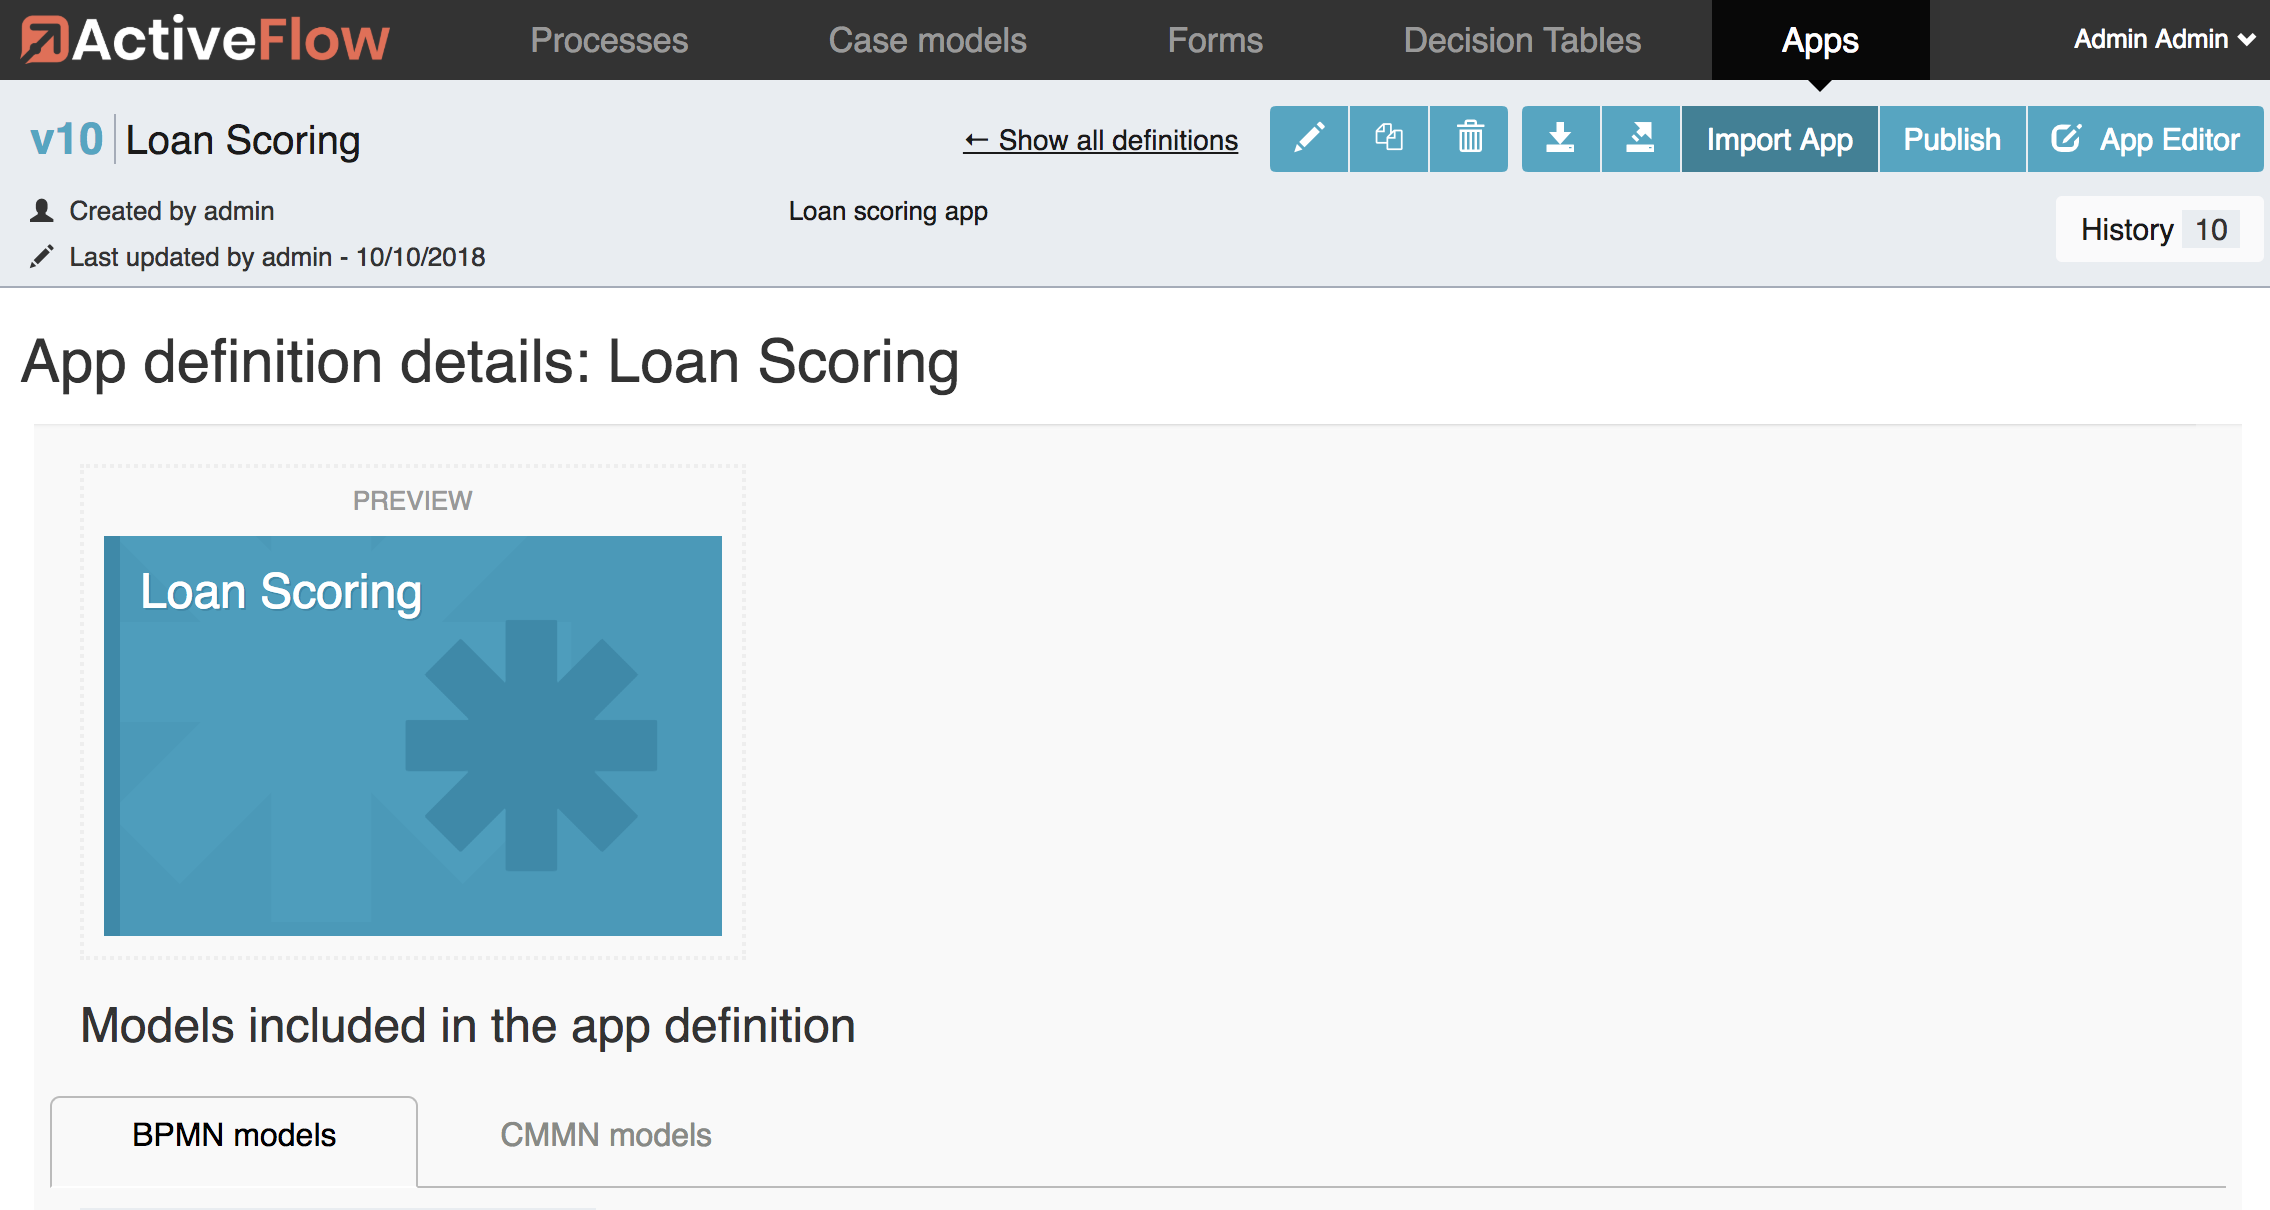Image resolution: width=2270 pixels, height=1210 pixels.
Task: Go to Processes tab
Action: [609, 40]
